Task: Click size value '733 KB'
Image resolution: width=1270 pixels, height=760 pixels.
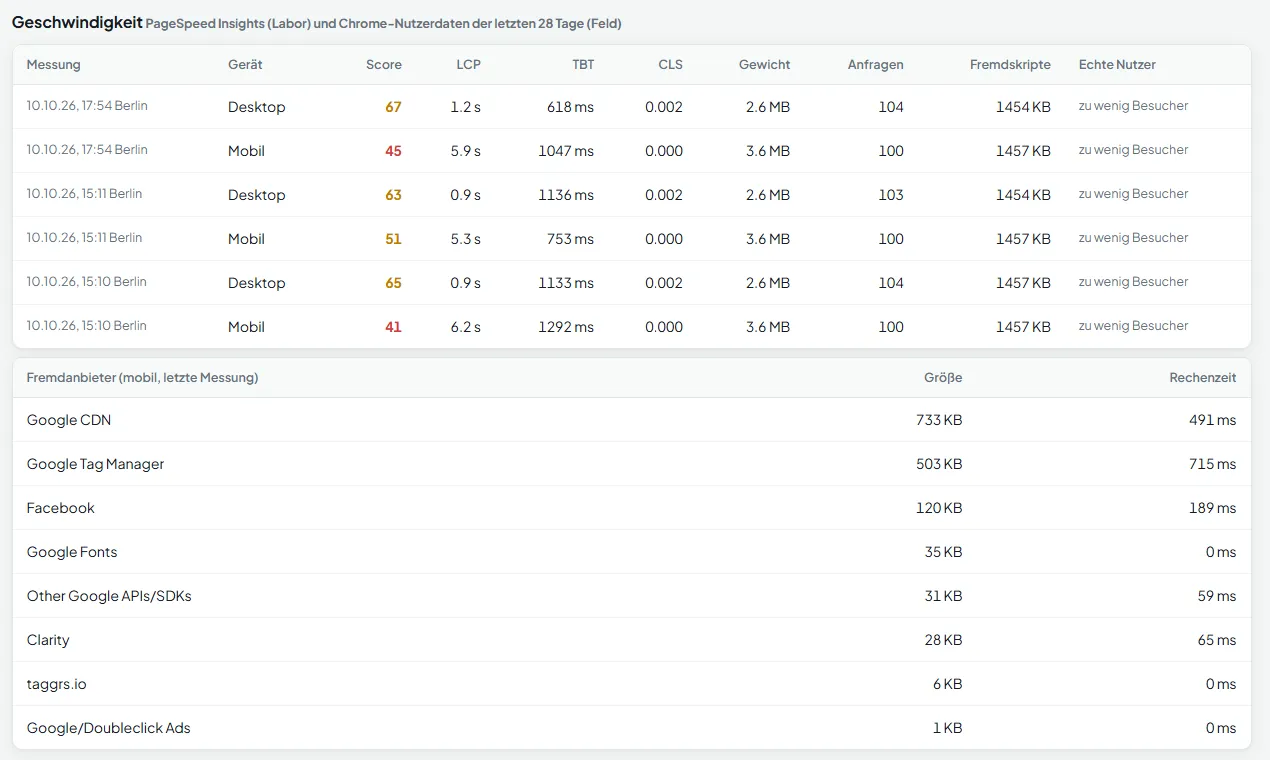Action: (939, 420)
